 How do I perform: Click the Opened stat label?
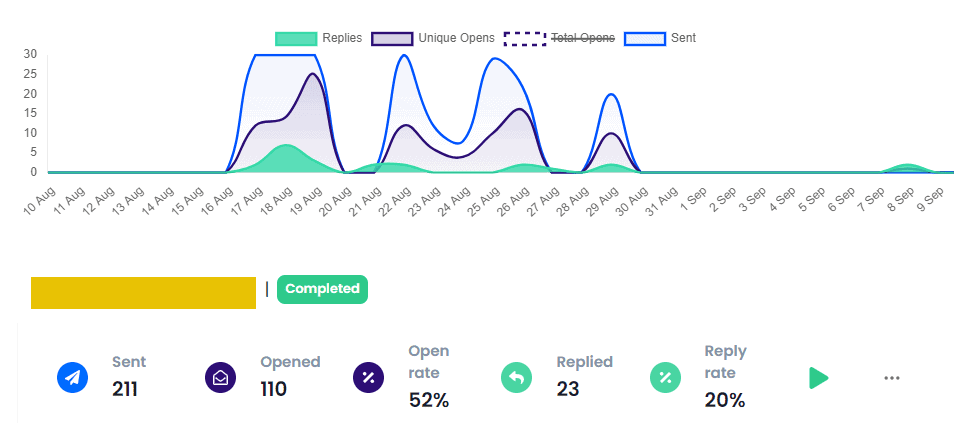[291, 362]
